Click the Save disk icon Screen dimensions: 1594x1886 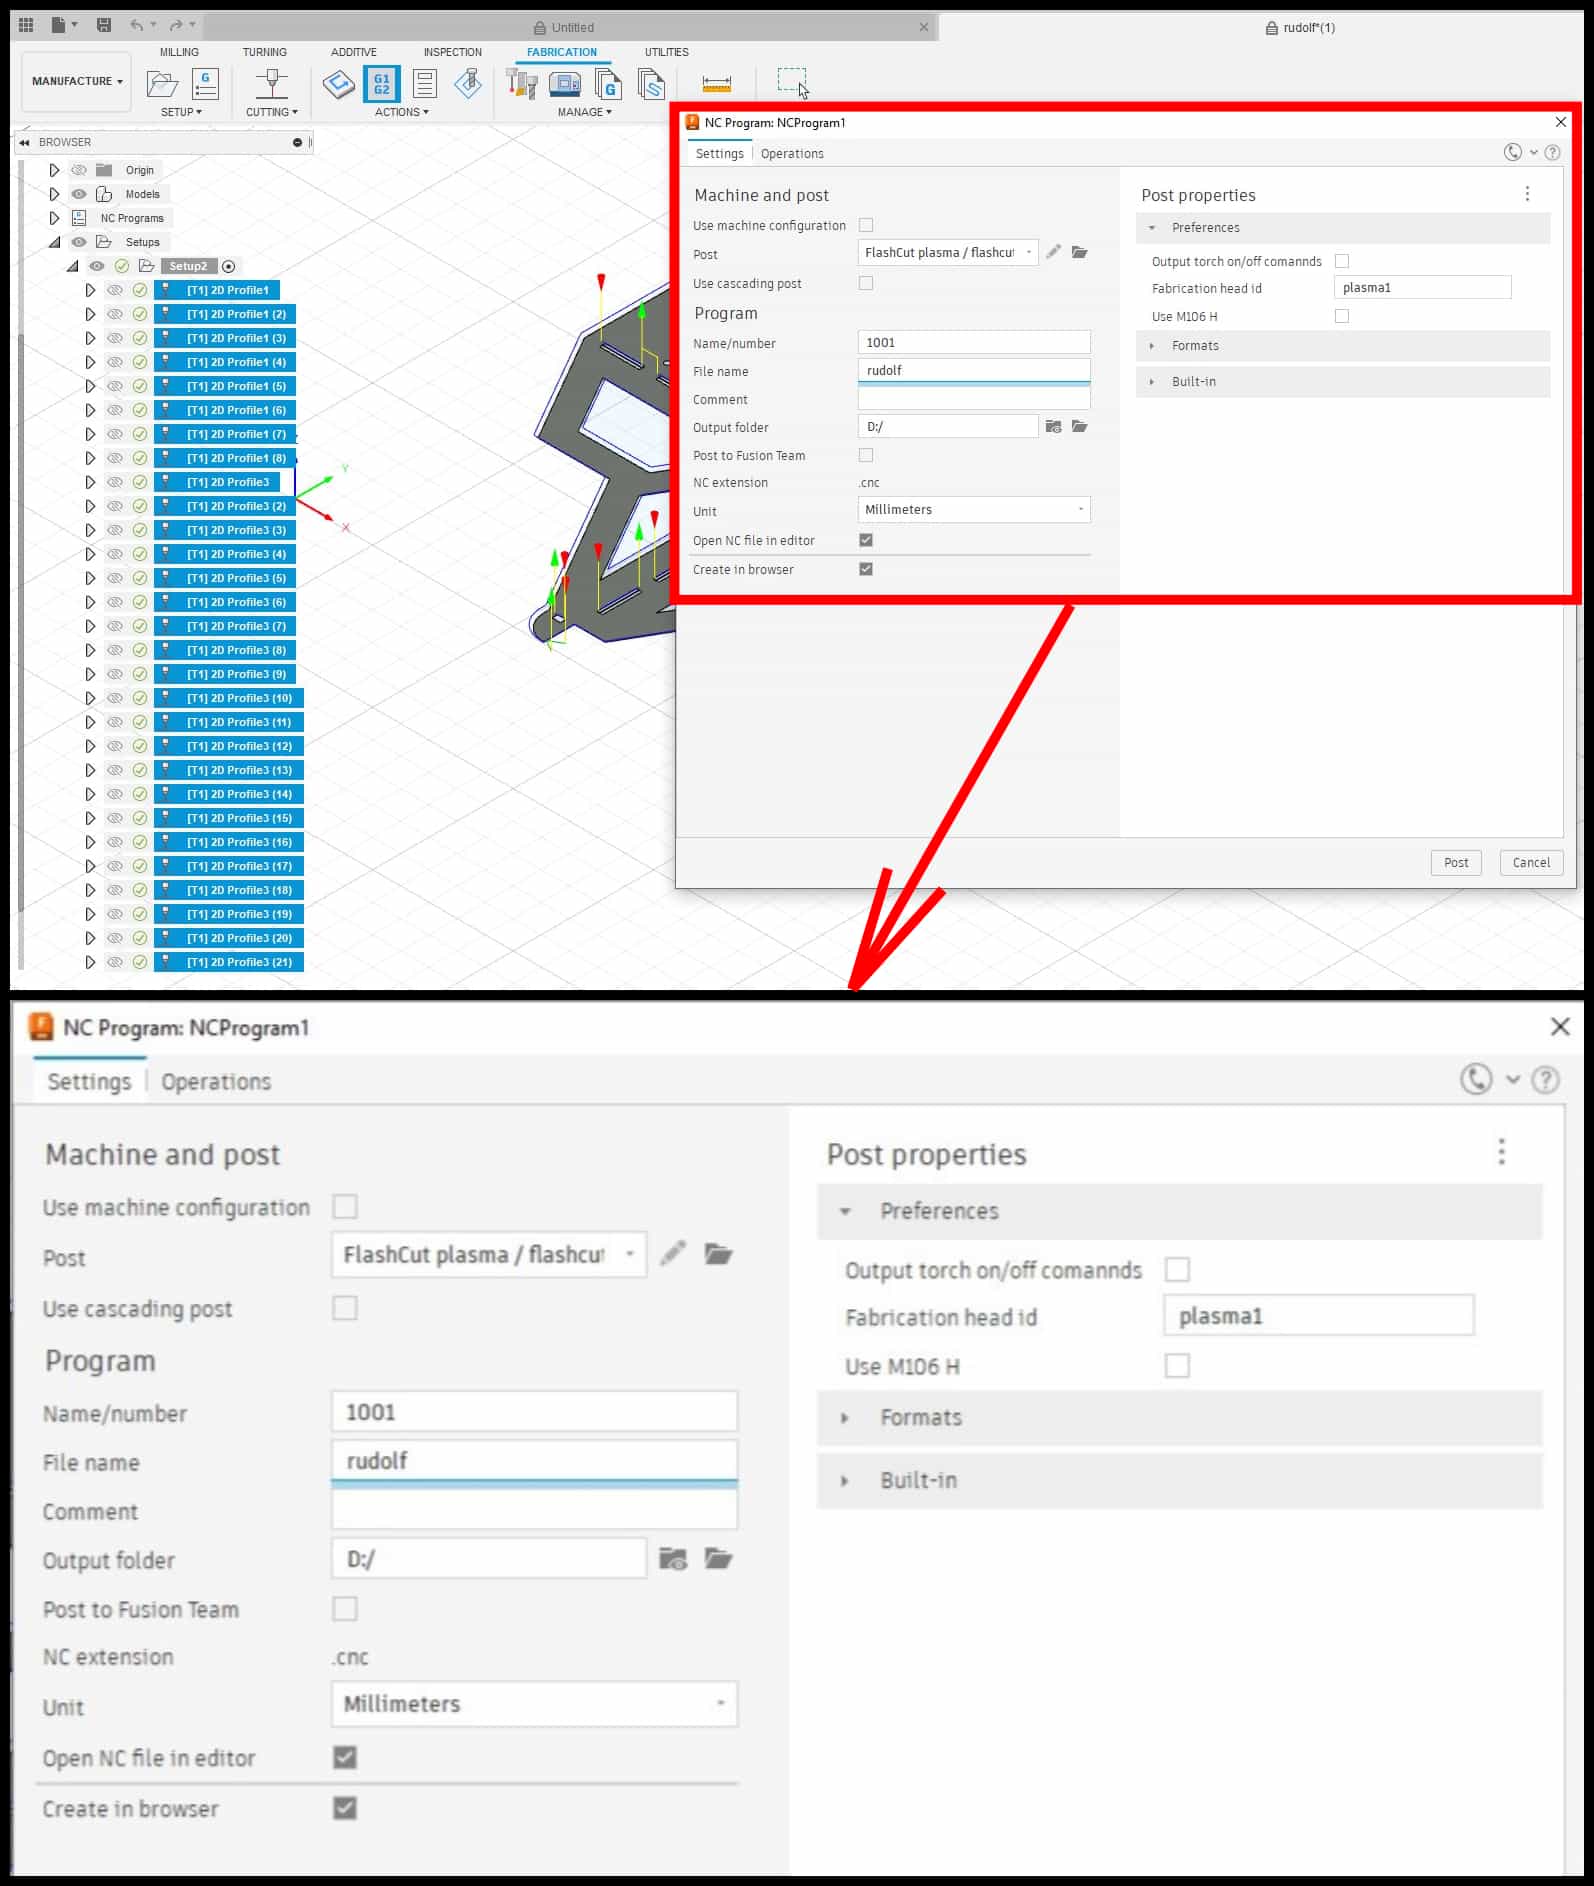[x=103, y=25]
